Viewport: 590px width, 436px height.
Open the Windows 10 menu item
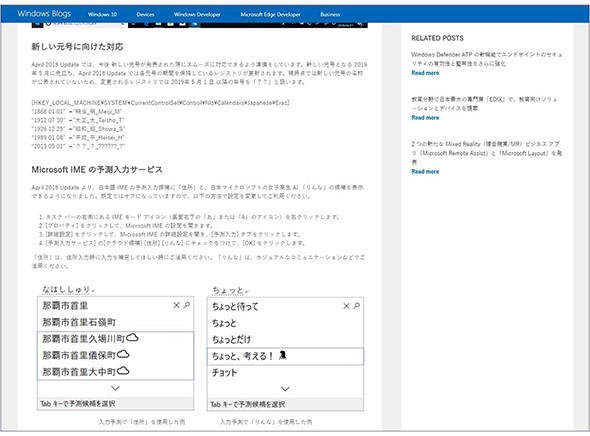point(102,15)
